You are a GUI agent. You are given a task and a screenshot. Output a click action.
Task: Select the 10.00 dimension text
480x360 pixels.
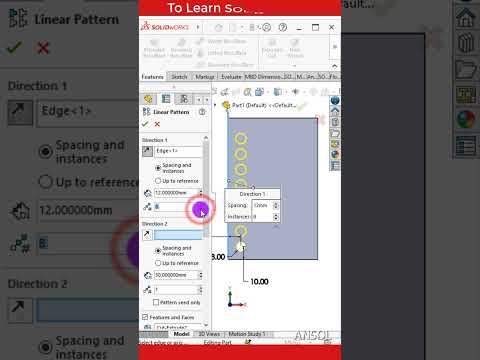[259, 282]
